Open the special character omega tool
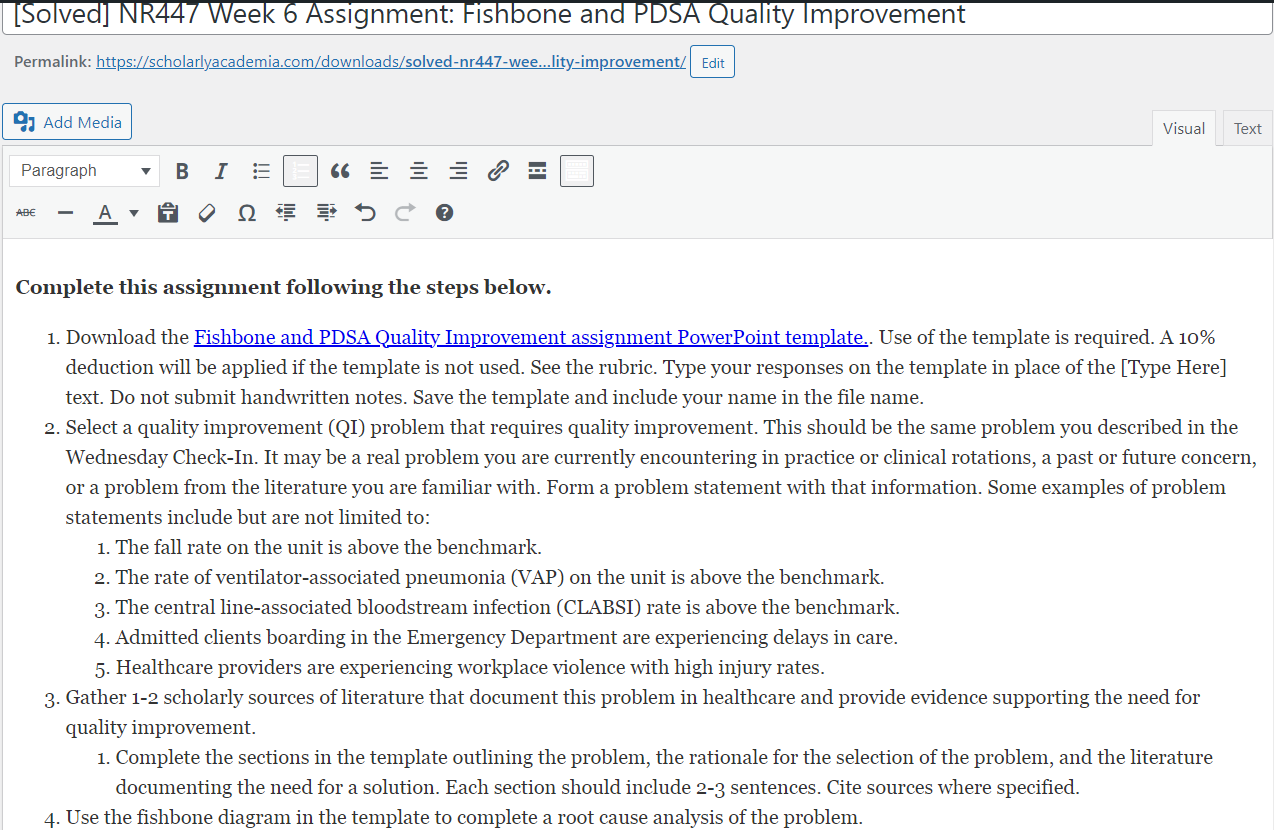 tap(247, 212)
